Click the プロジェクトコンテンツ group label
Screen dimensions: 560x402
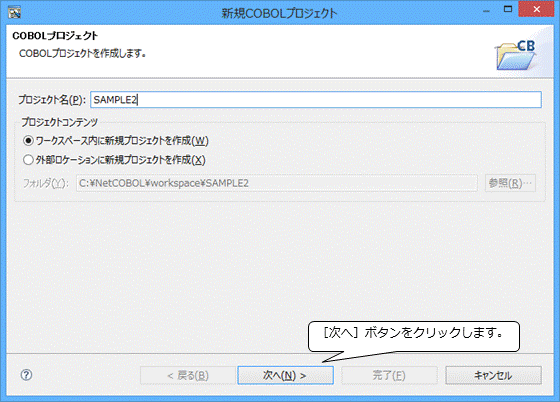point(59,122)
